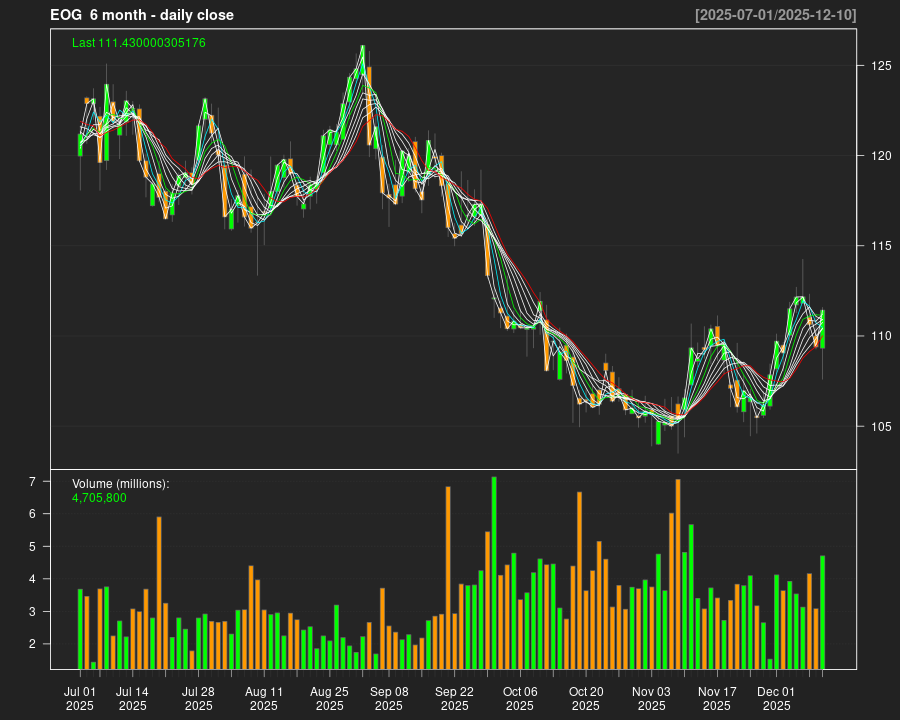
Task: Select the 4,705,800 volume value text
Action: [99, 498]
